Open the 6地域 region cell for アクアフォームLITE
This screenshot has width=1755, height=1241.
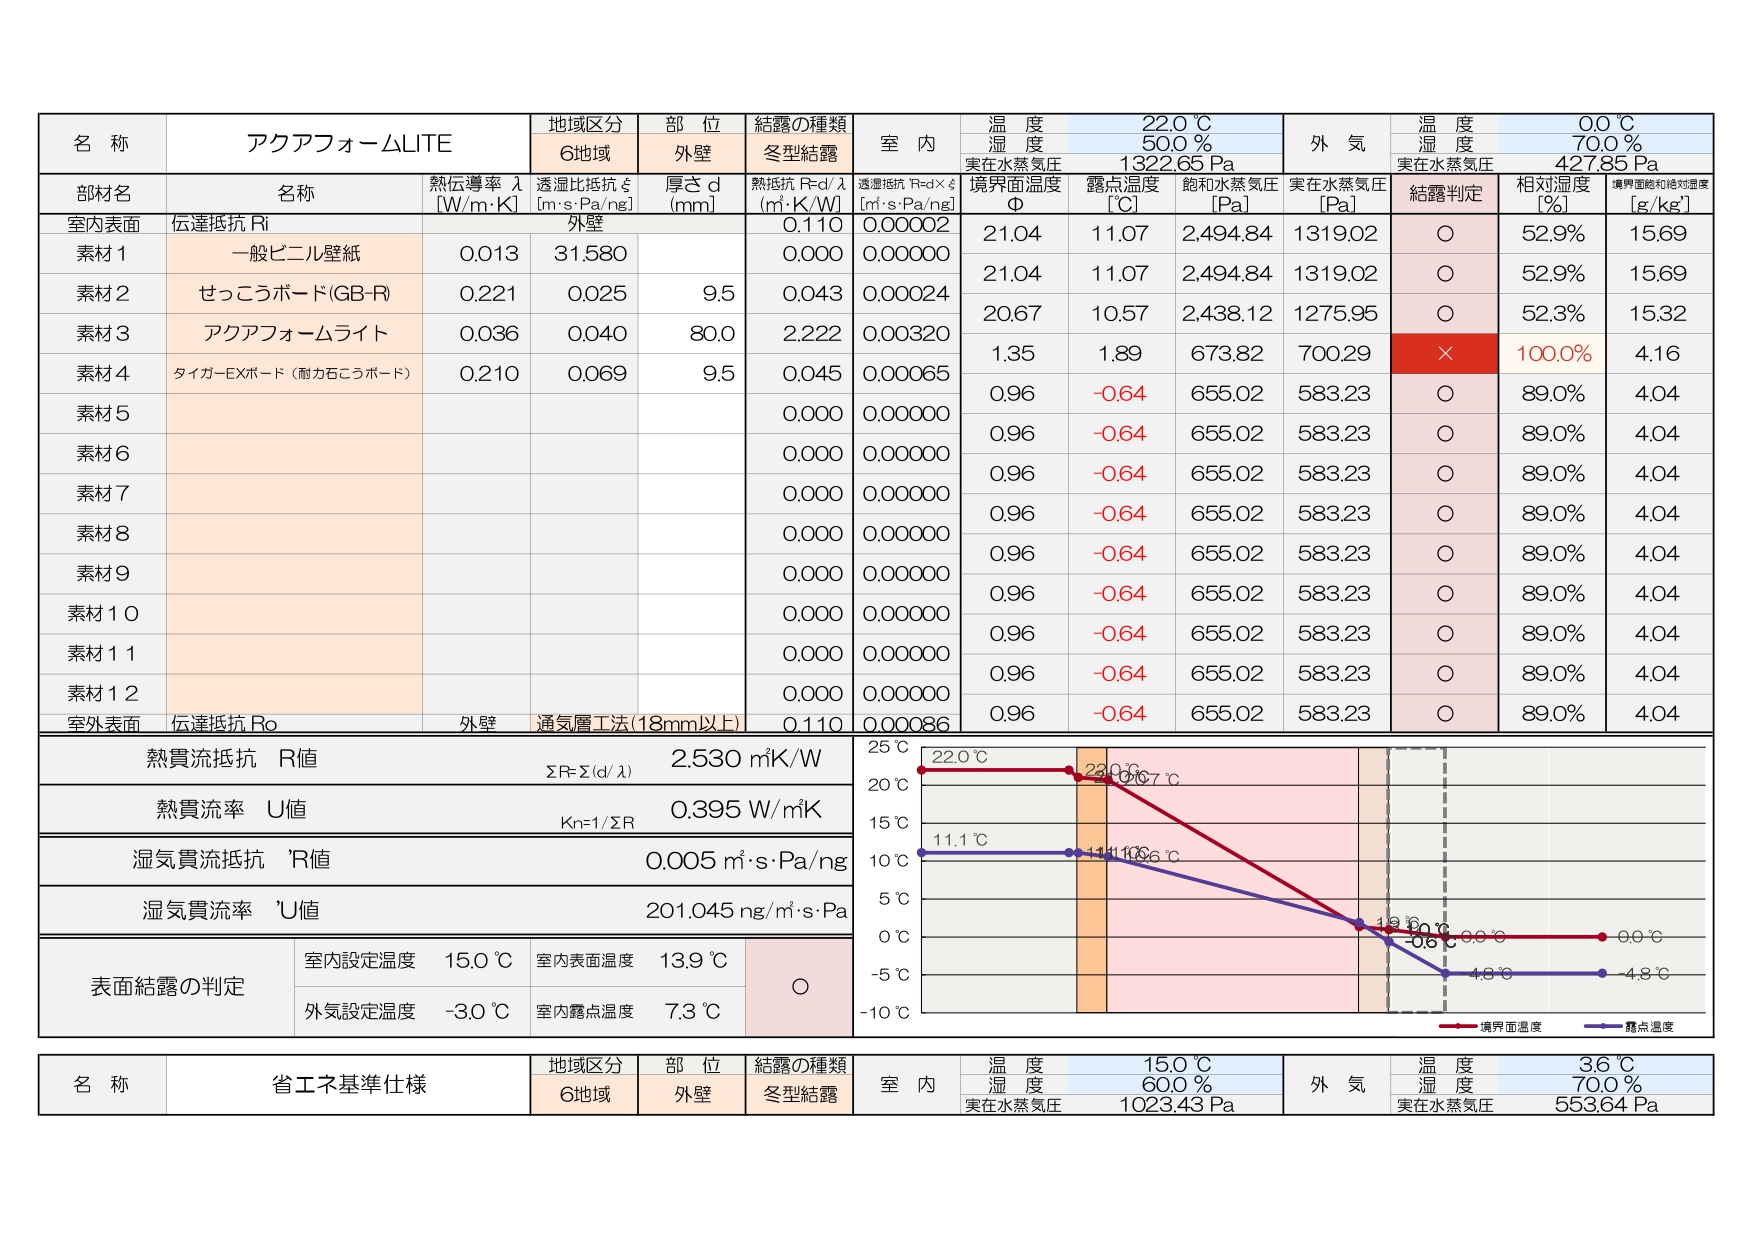coord(584,153)
